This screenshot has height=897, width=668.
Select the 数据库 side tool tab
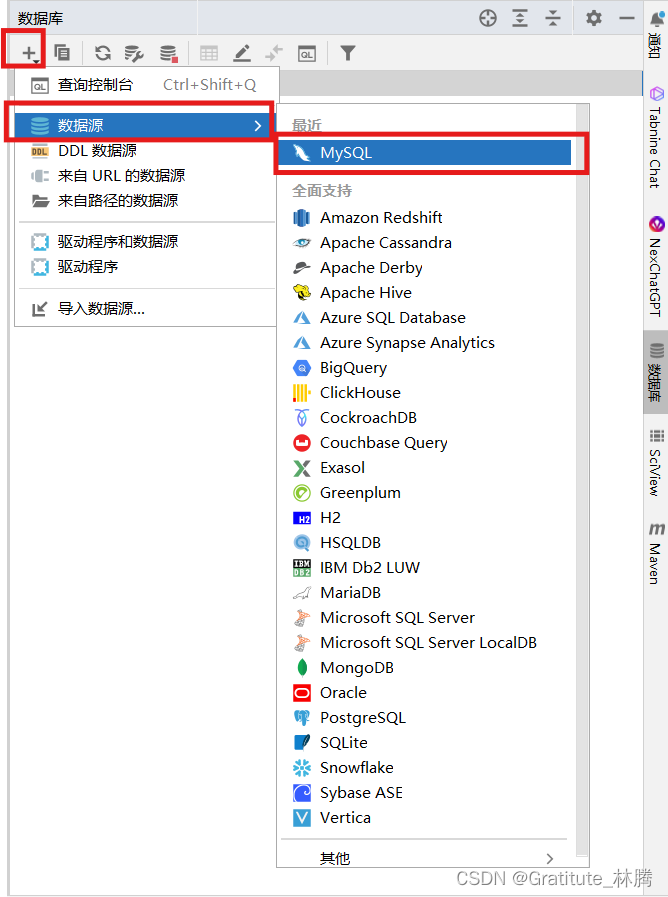click(x=656, y=371)
